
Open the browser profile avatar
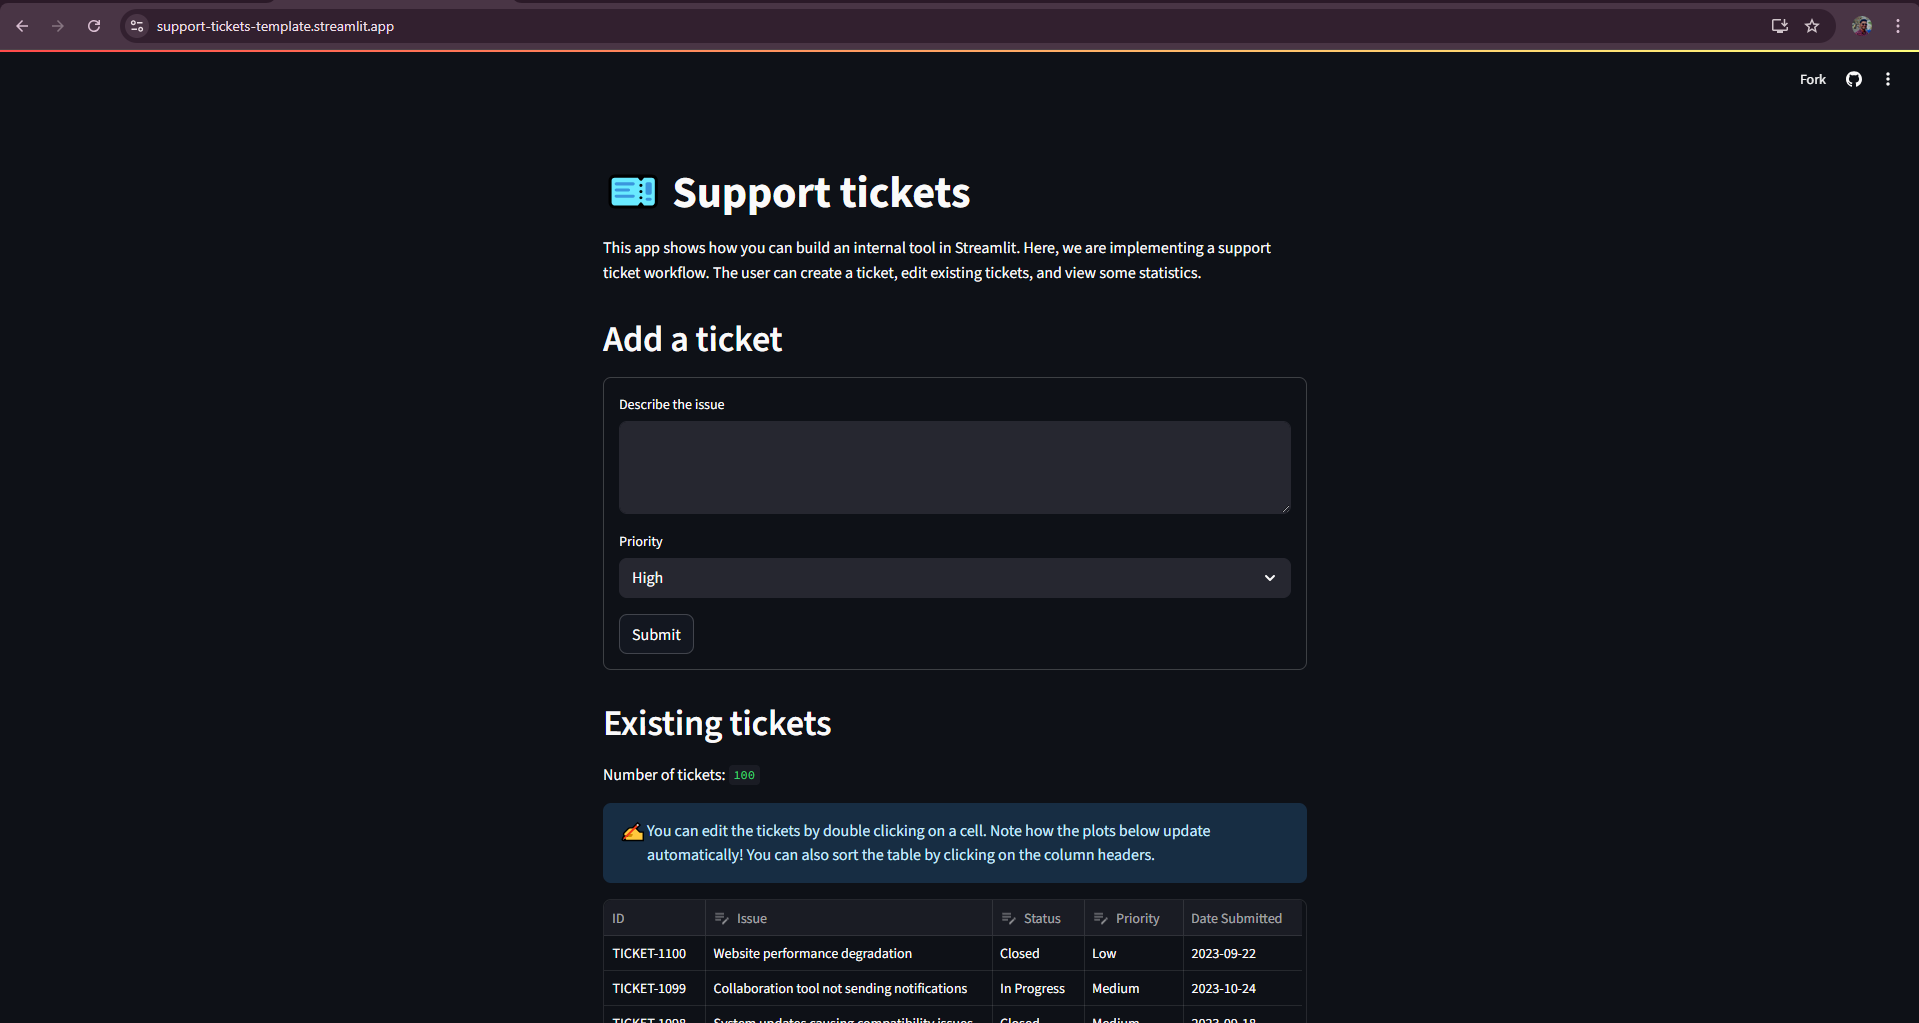1862,25
